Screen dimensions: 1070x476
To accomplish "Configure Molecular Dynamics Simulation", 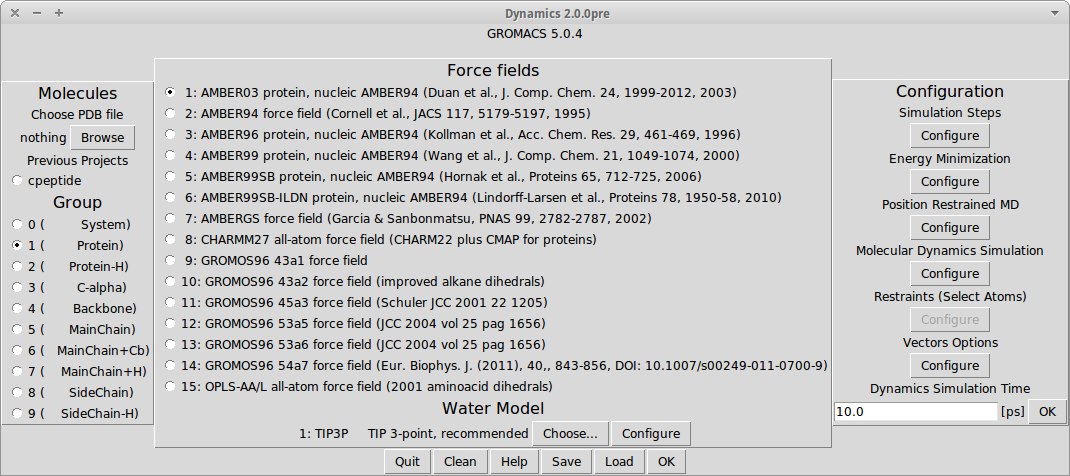I will [950, 273].
